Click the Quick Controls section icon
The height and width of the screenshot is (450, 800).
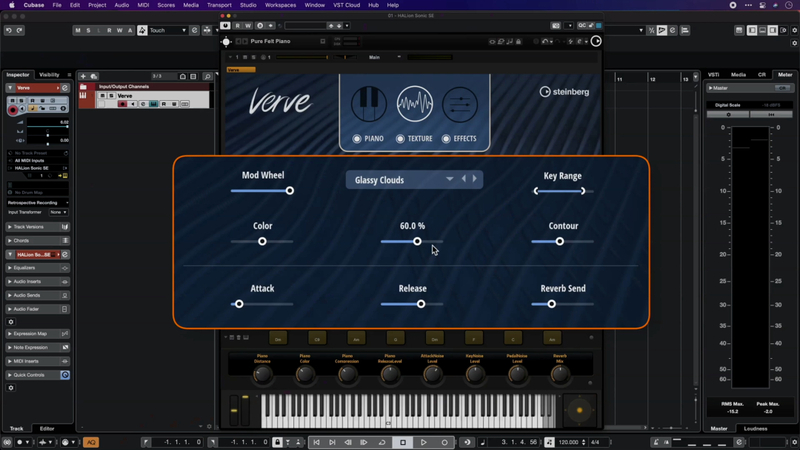tap(65, 375)
